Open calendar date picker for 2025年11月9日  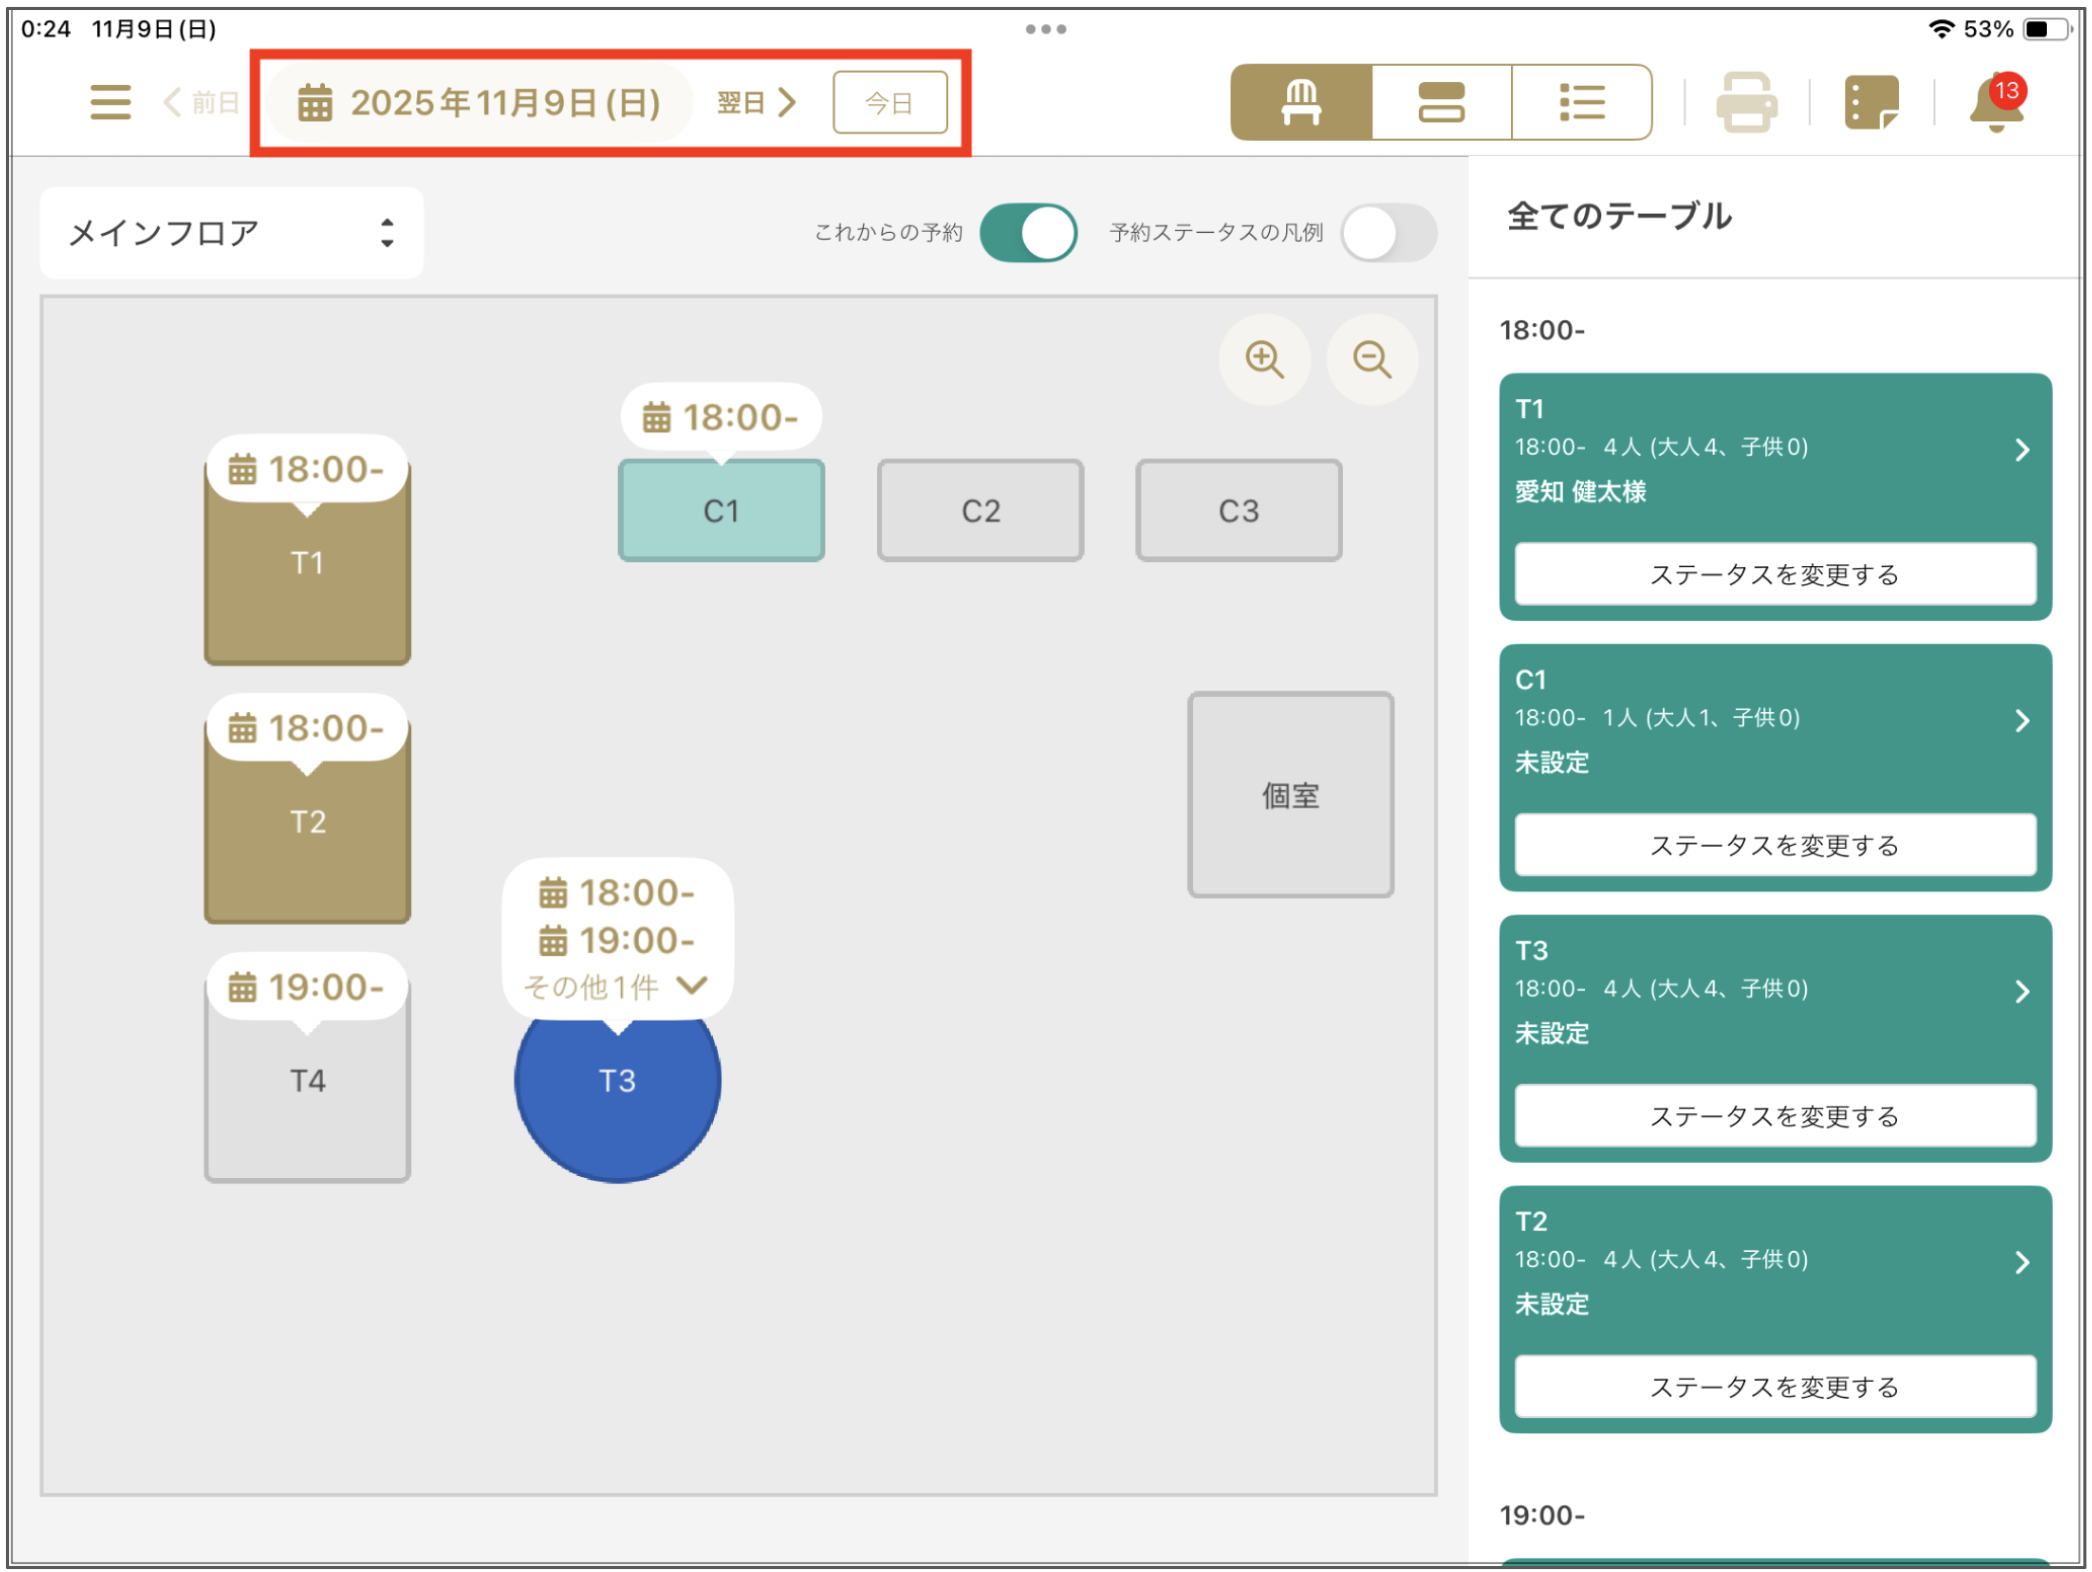(480, 102)
